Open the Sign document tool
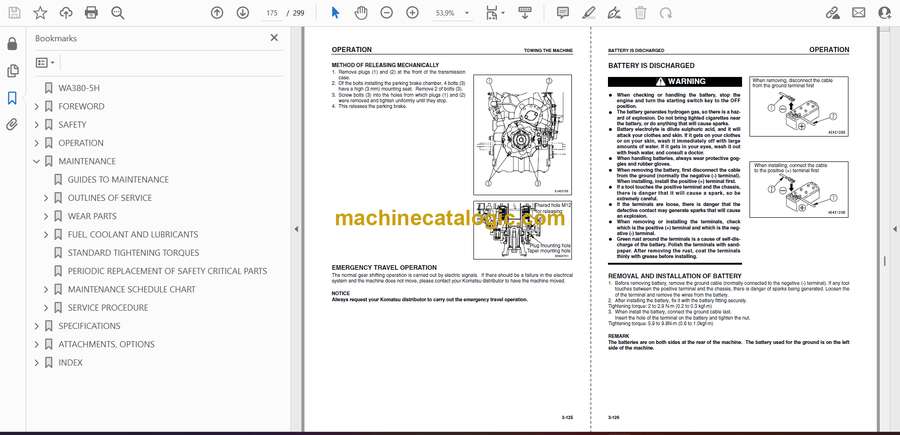 coord(614,13)
